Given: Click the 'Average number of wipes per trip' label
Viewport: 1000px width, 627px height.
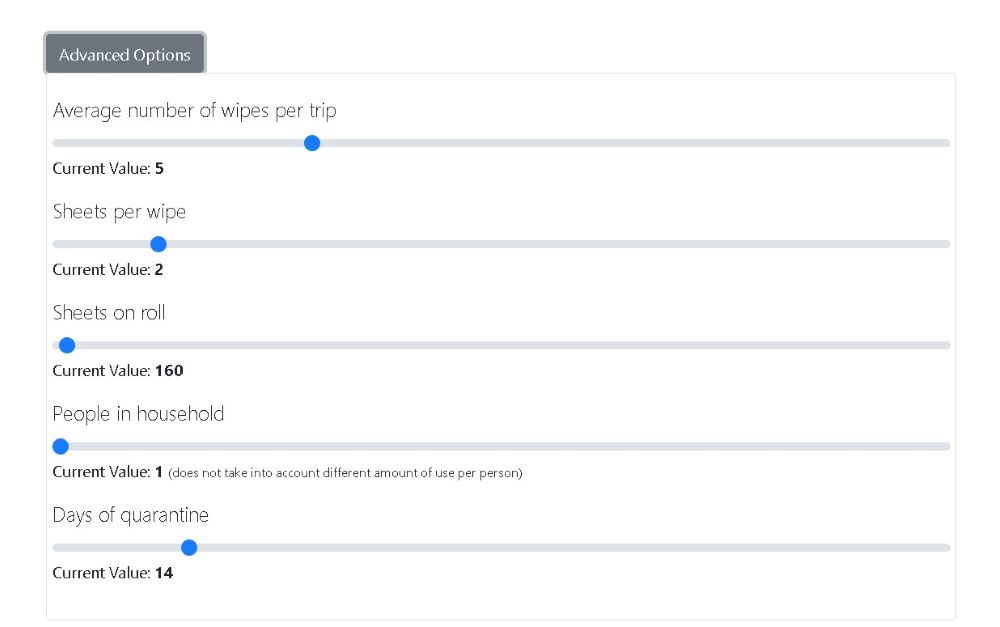Looking at the screenshot, I should (x=194, y=110).
